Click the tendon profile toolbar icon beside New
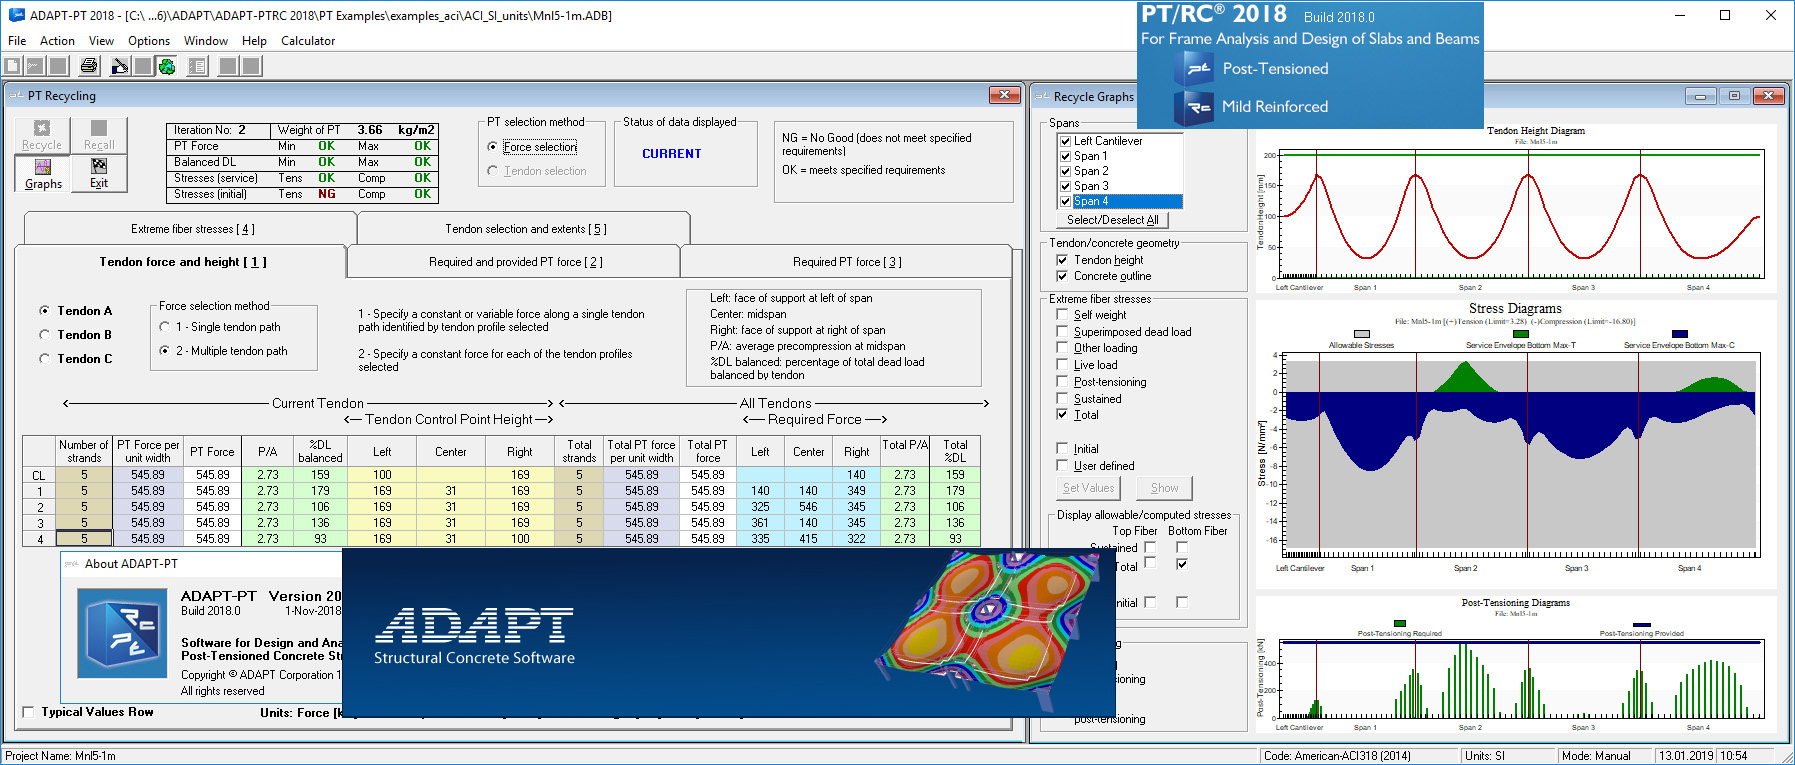This screenshot has width=1795, height=765. 35,66
